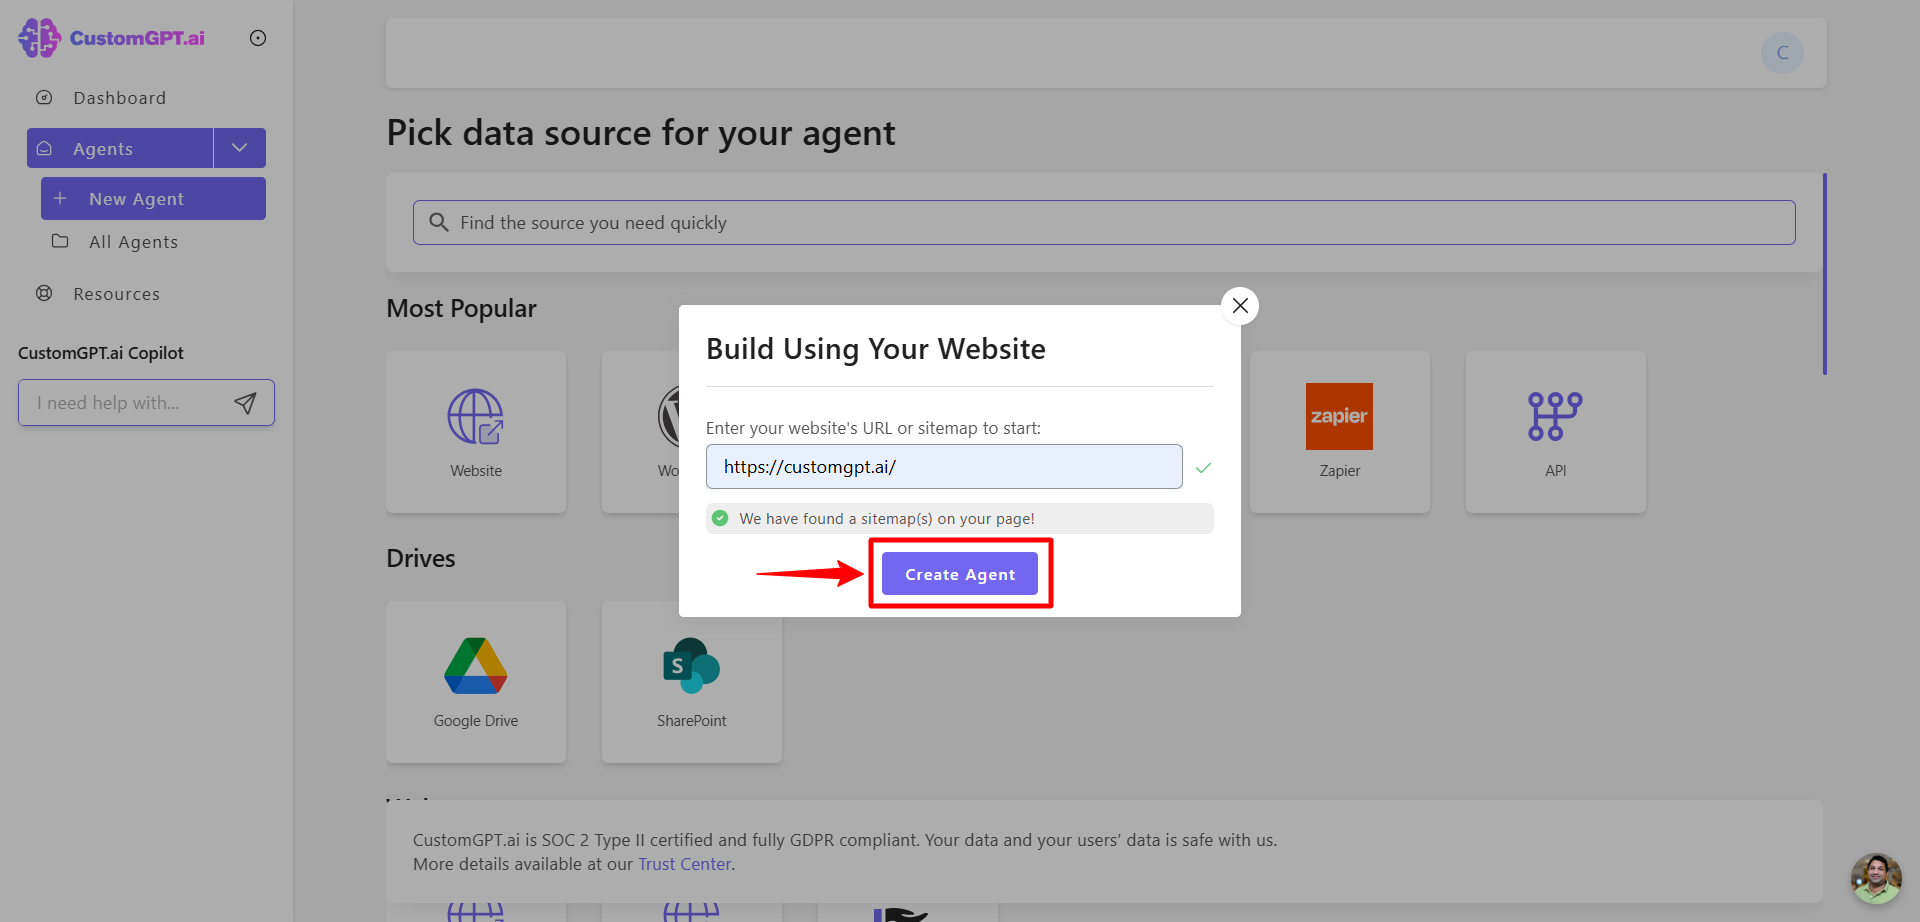Click the page vertical scrollbar
1920x922 pixels.
[1825, 274]
